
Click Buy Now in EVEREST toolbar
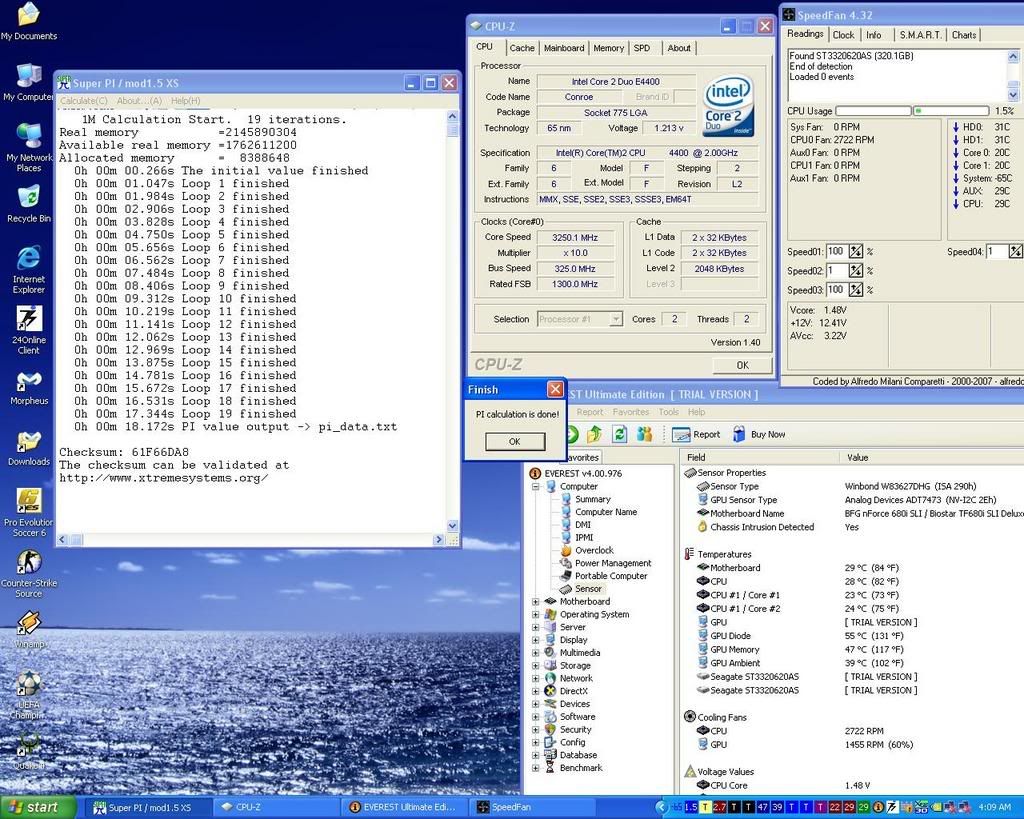pos(759,434)
